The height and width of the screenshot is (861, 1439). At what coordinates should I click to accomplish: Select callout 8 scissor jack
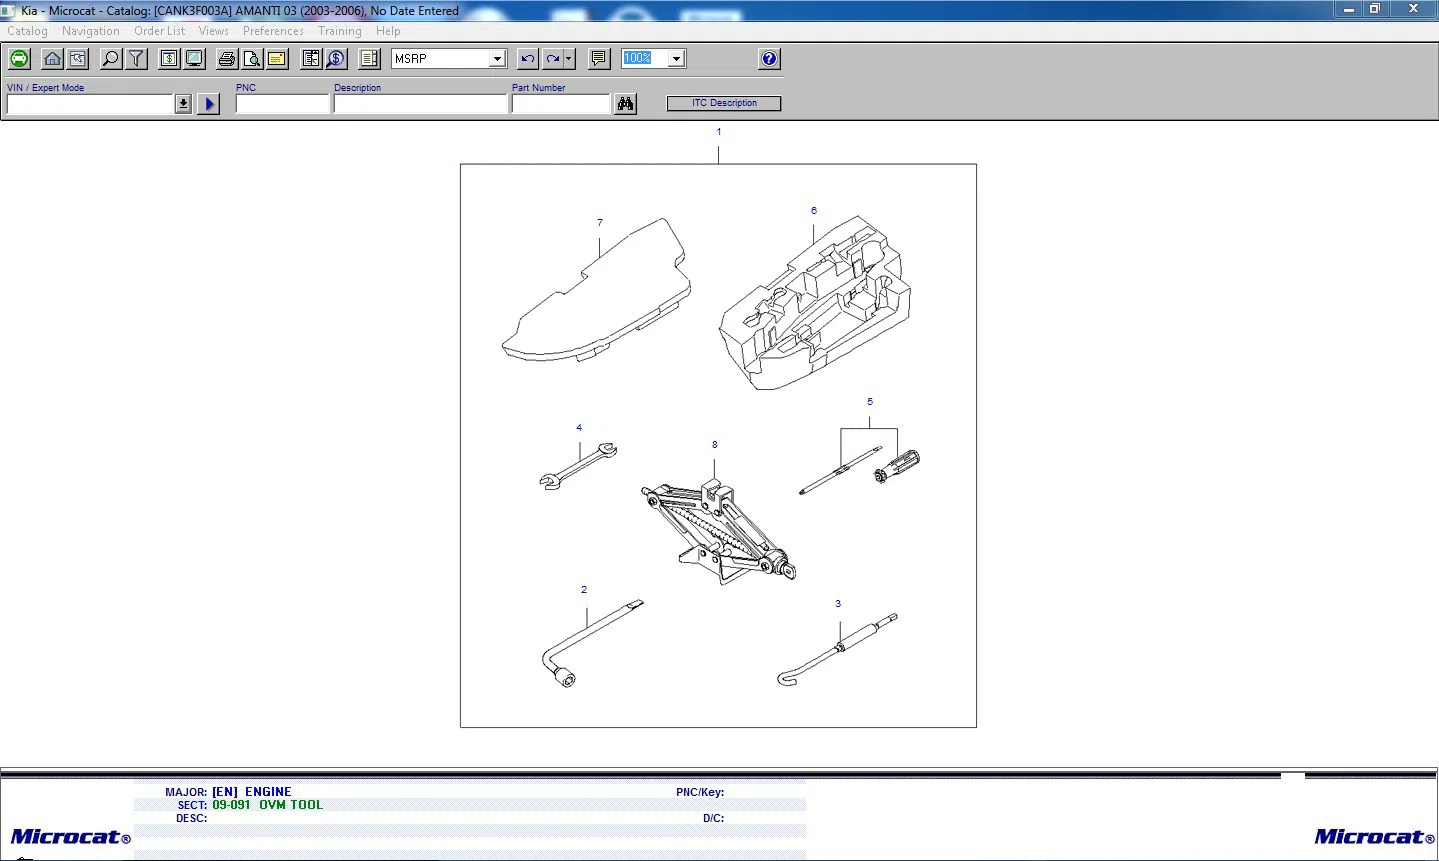(715, 445)
